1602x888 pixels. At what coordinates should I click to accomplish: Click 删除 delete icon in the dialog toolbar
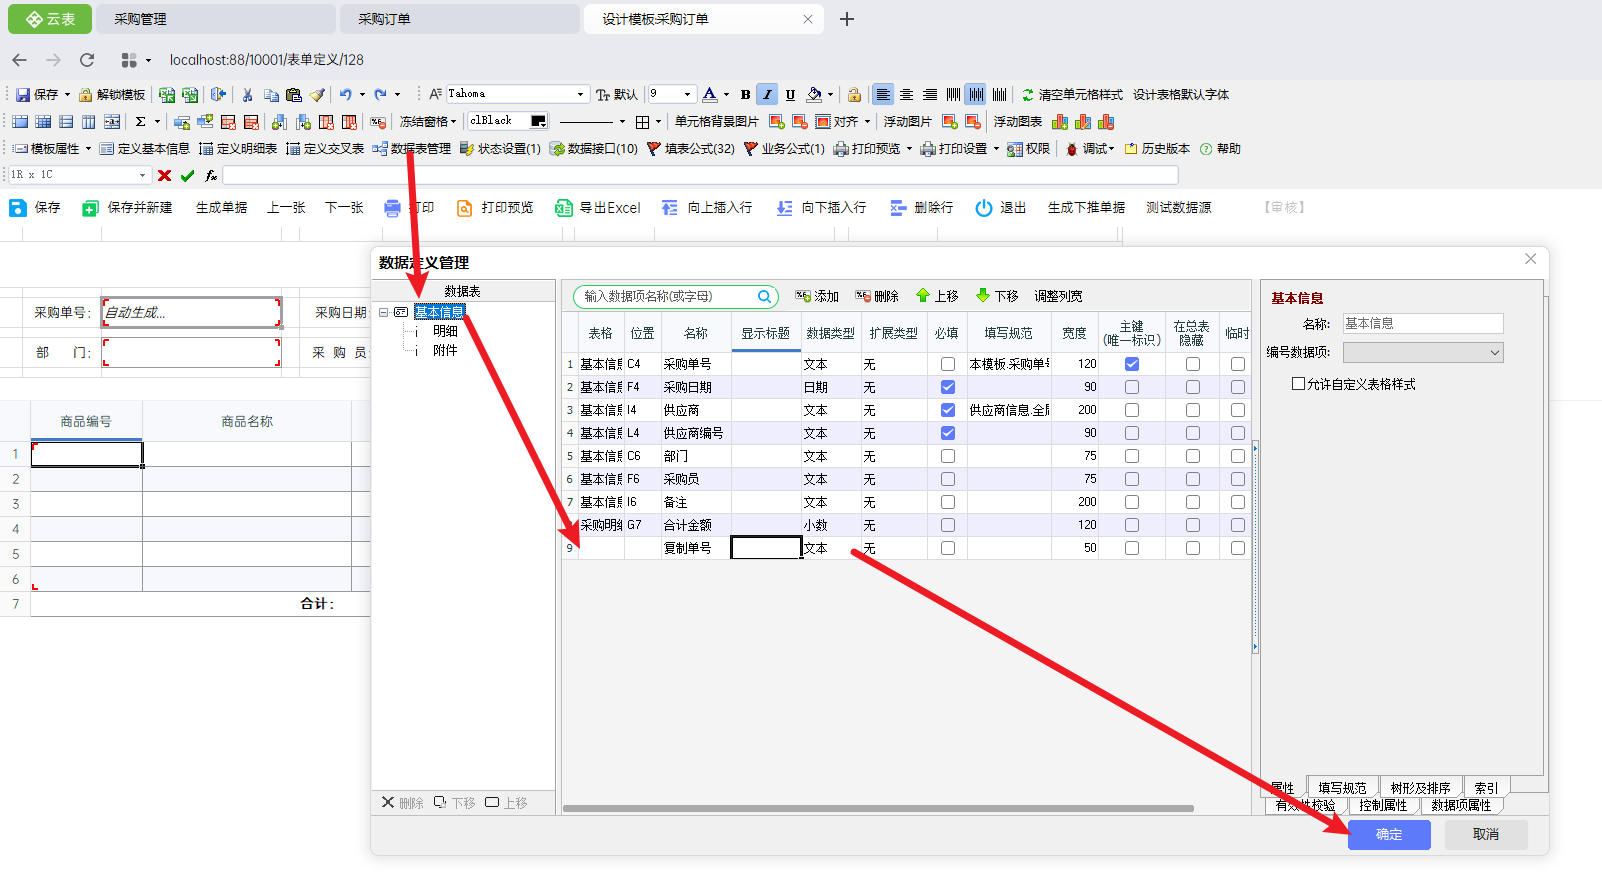click(x=862, y=296)
